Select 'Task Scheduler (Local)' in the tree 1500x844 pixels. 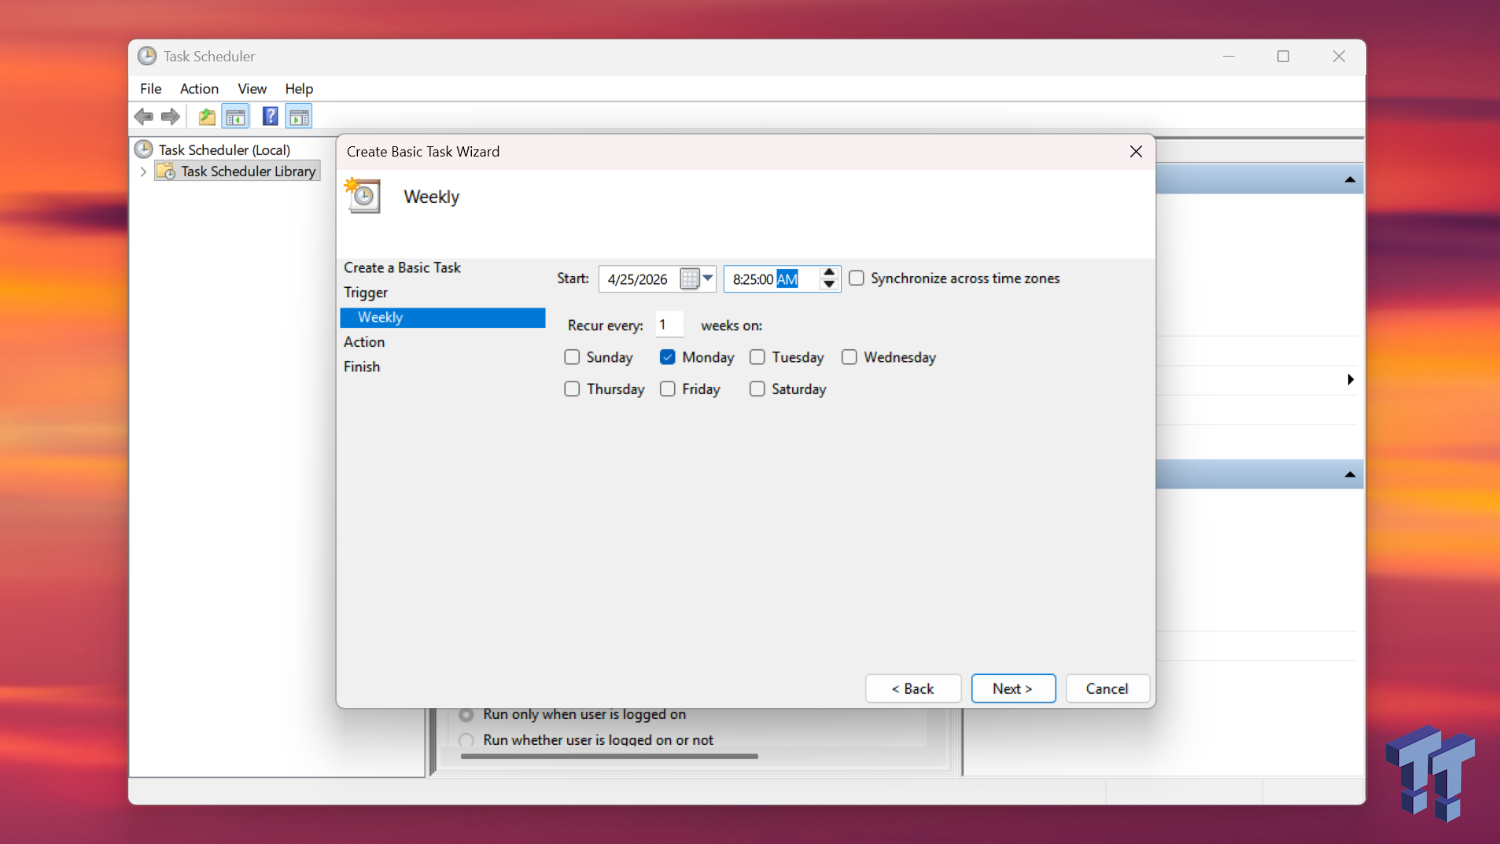[x=225, y=150]
